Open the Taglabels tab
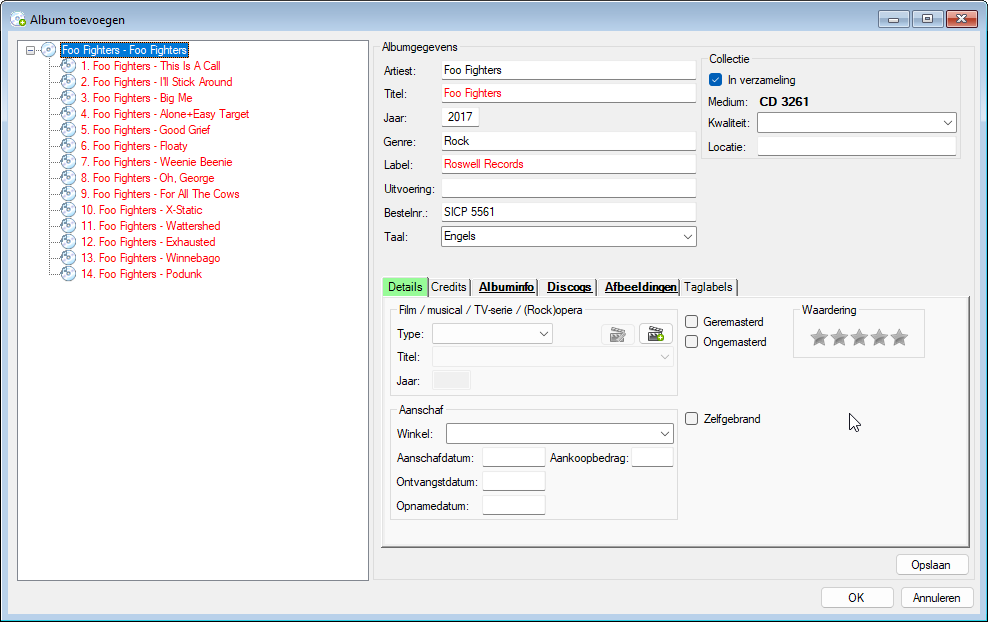 pos(708,287)
